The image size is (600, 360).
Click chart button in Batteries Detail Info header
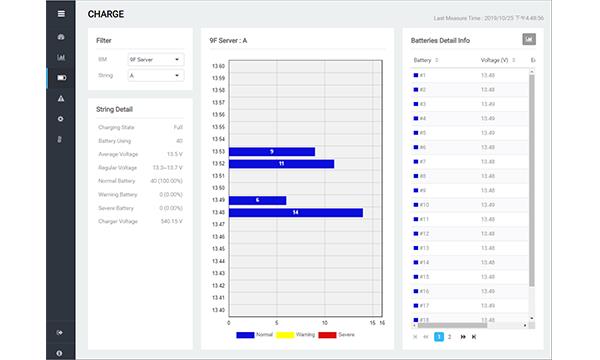click(529, 39)
